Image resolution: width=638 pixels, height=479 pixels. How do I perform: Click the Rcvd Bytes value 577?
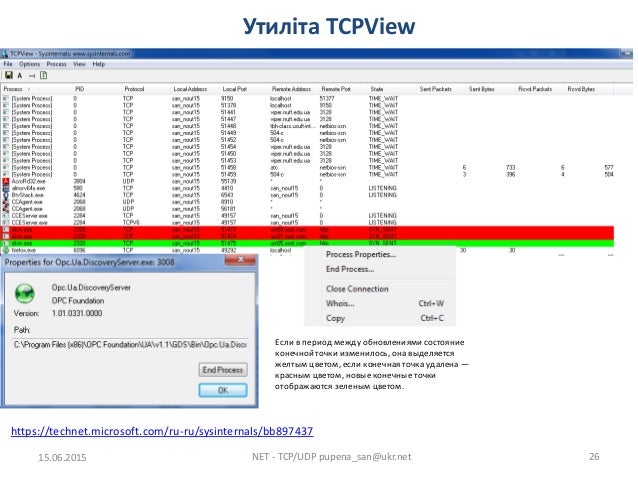[609, 167]
